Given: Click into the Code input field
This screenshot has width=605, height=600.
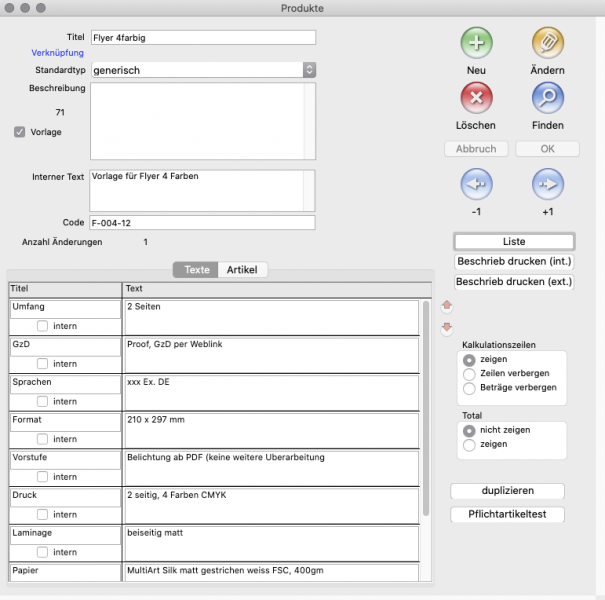Looking at the screenshot, I should point(202,223).
